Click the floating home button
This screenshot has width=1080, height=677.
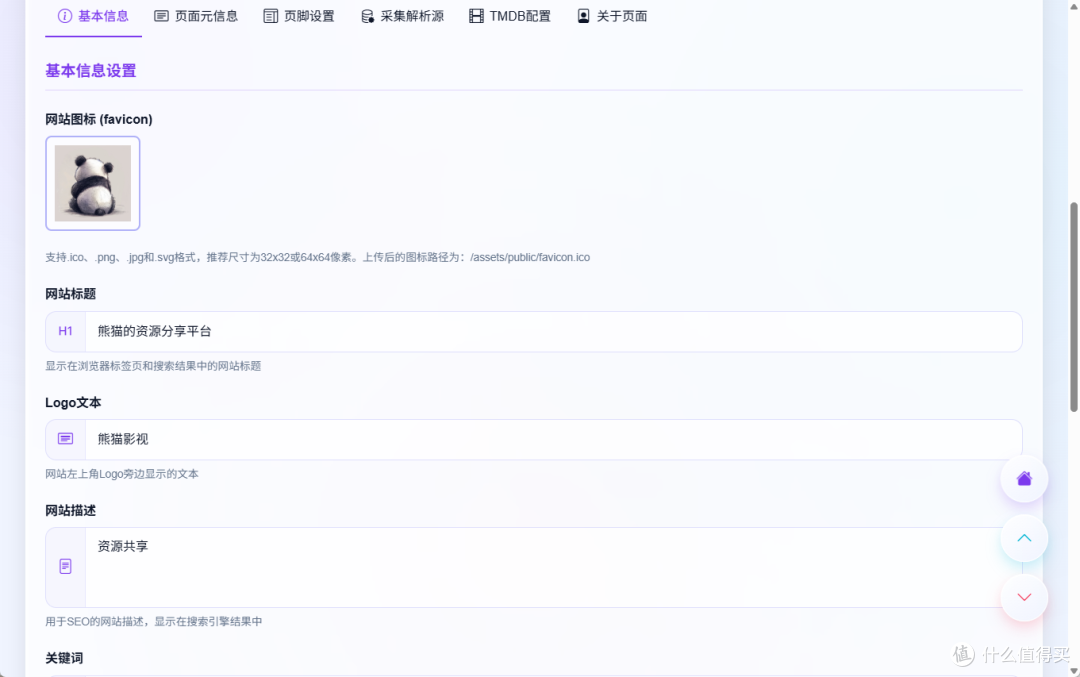click(1024, 479)
